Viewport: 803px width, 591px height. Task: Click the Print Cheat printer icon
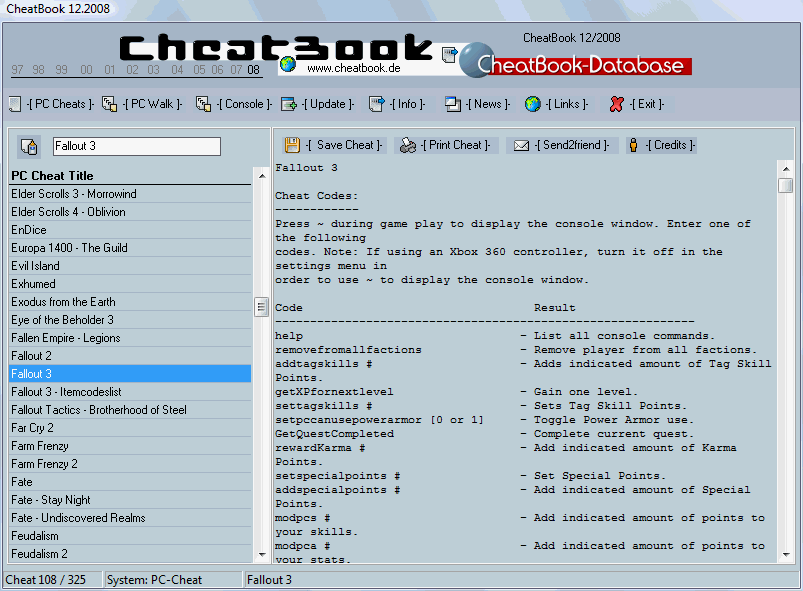click(408, 145)
